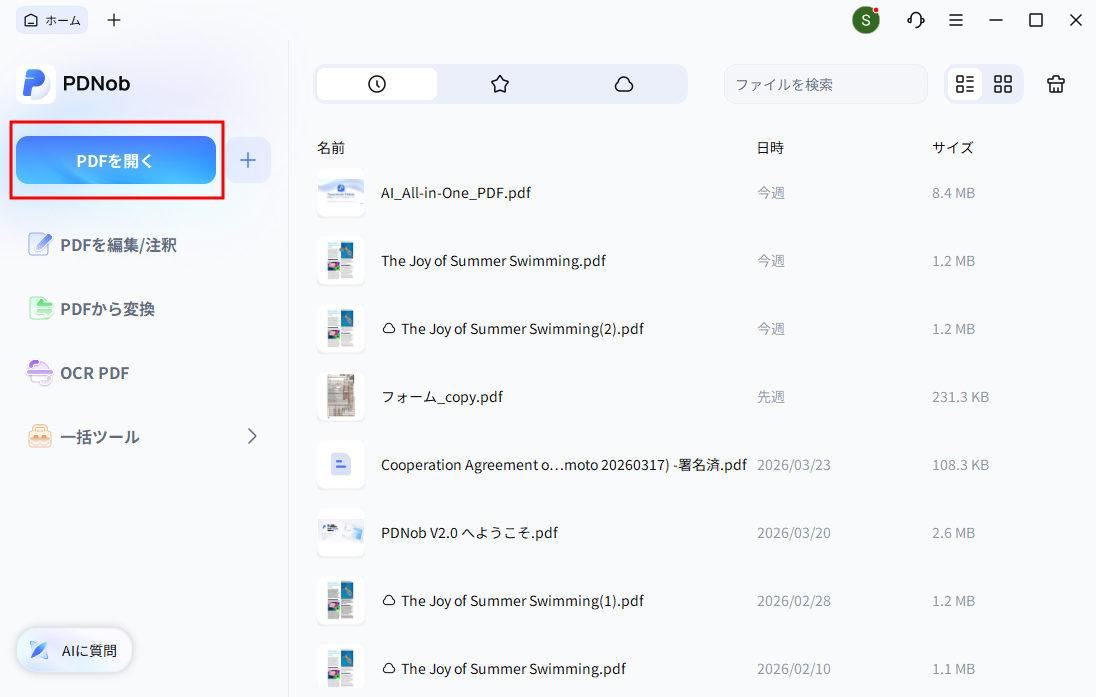
Task: Switch to the cloud files tab
Action: click(624, 84)
